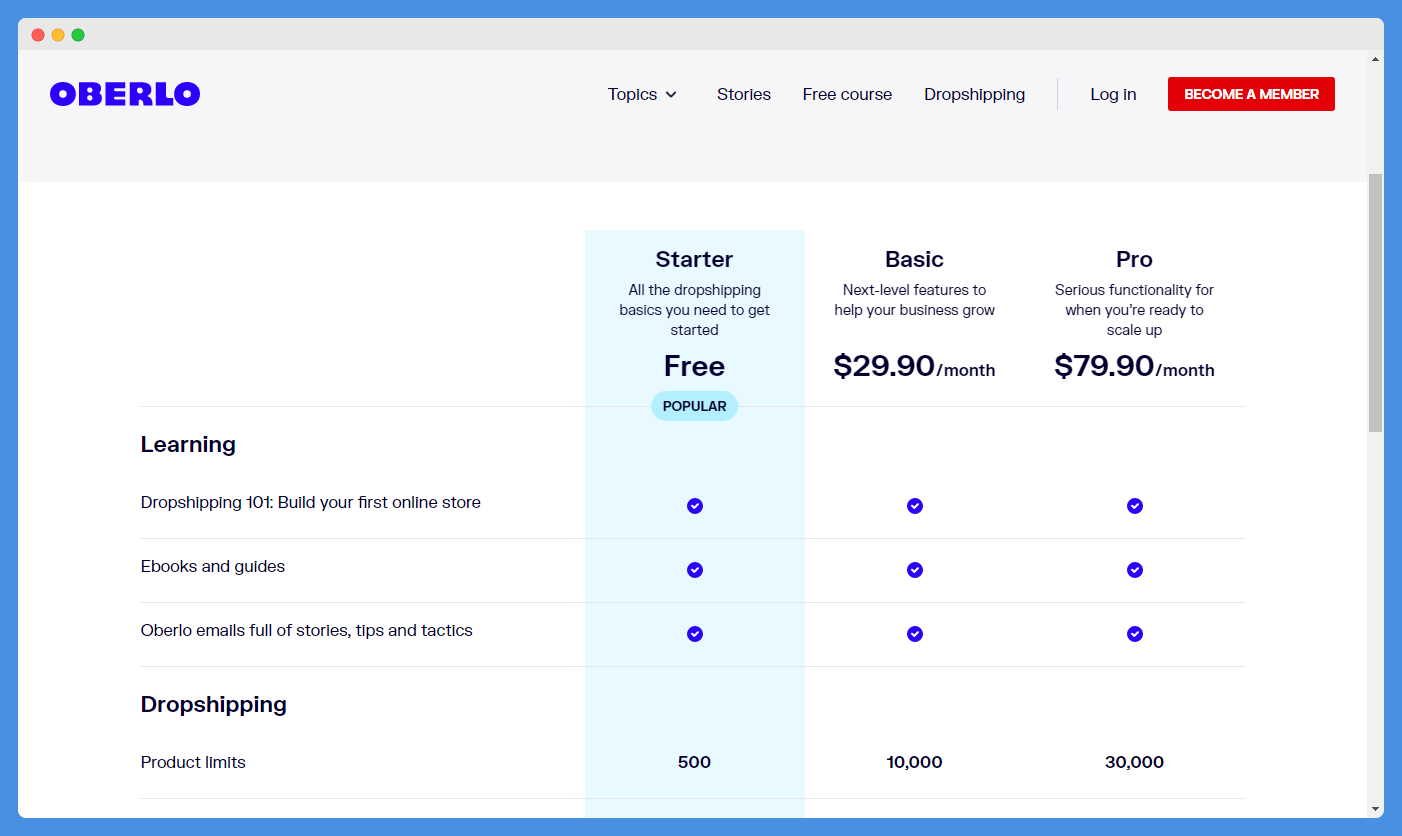Click Pro checkmark for Oberlo emails
This screenshot has height=836, width=1402.
click(1135, 634)
